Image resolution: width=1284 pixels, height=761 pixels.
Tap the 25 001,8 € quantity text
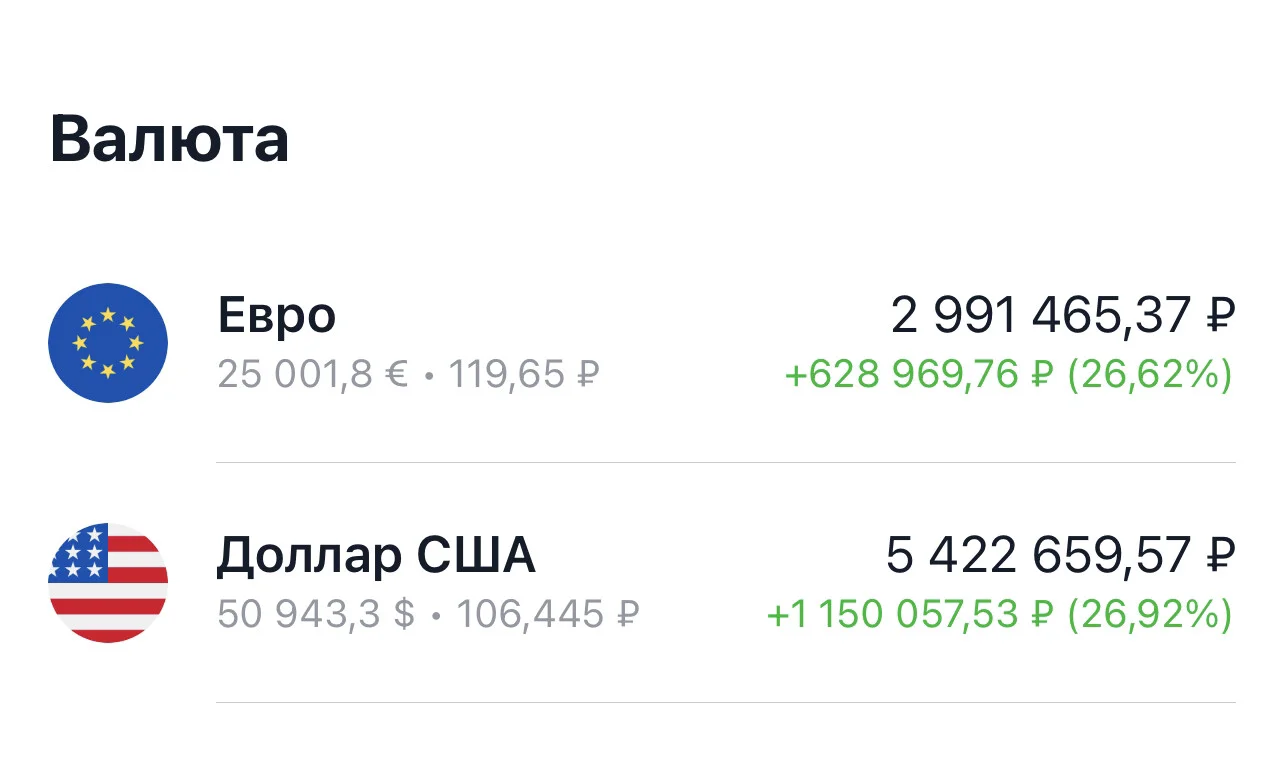pyautogui.click(x=313, y=375)
